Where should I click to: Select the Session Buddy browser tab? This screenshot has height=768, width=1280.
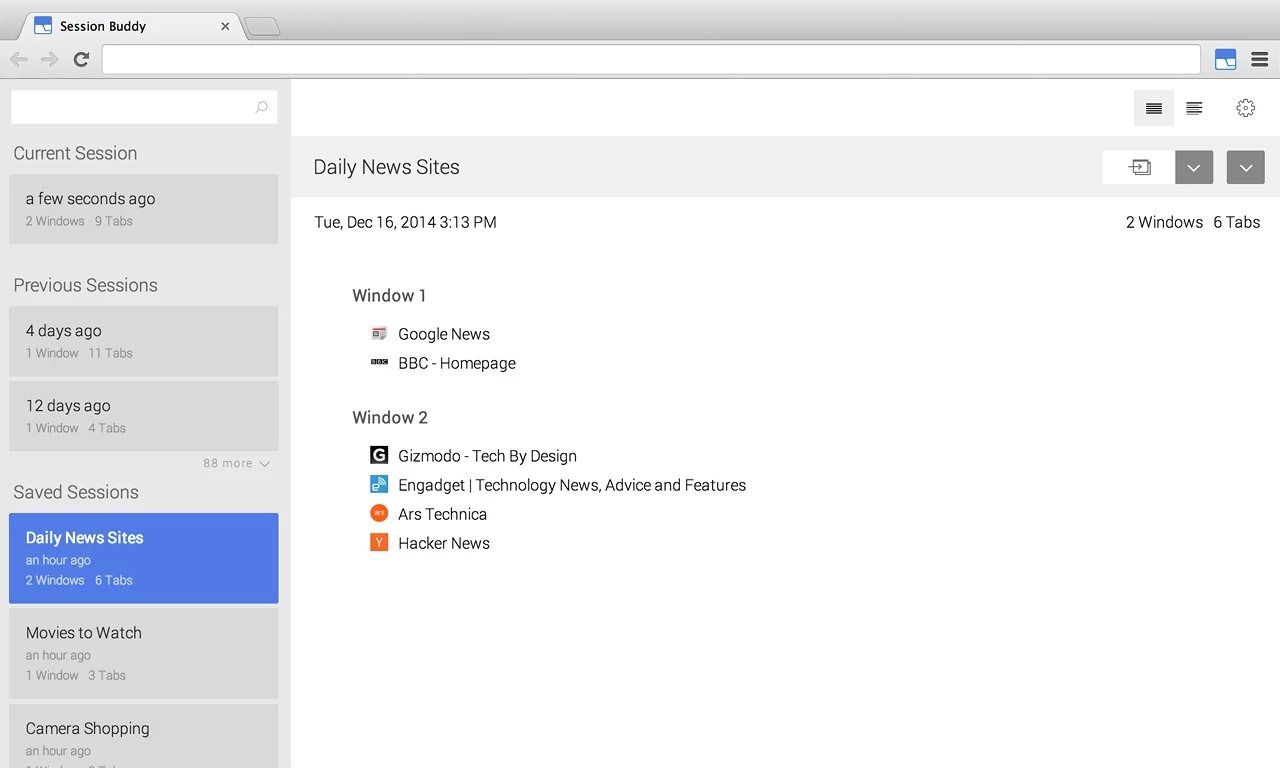pos(120,26)
